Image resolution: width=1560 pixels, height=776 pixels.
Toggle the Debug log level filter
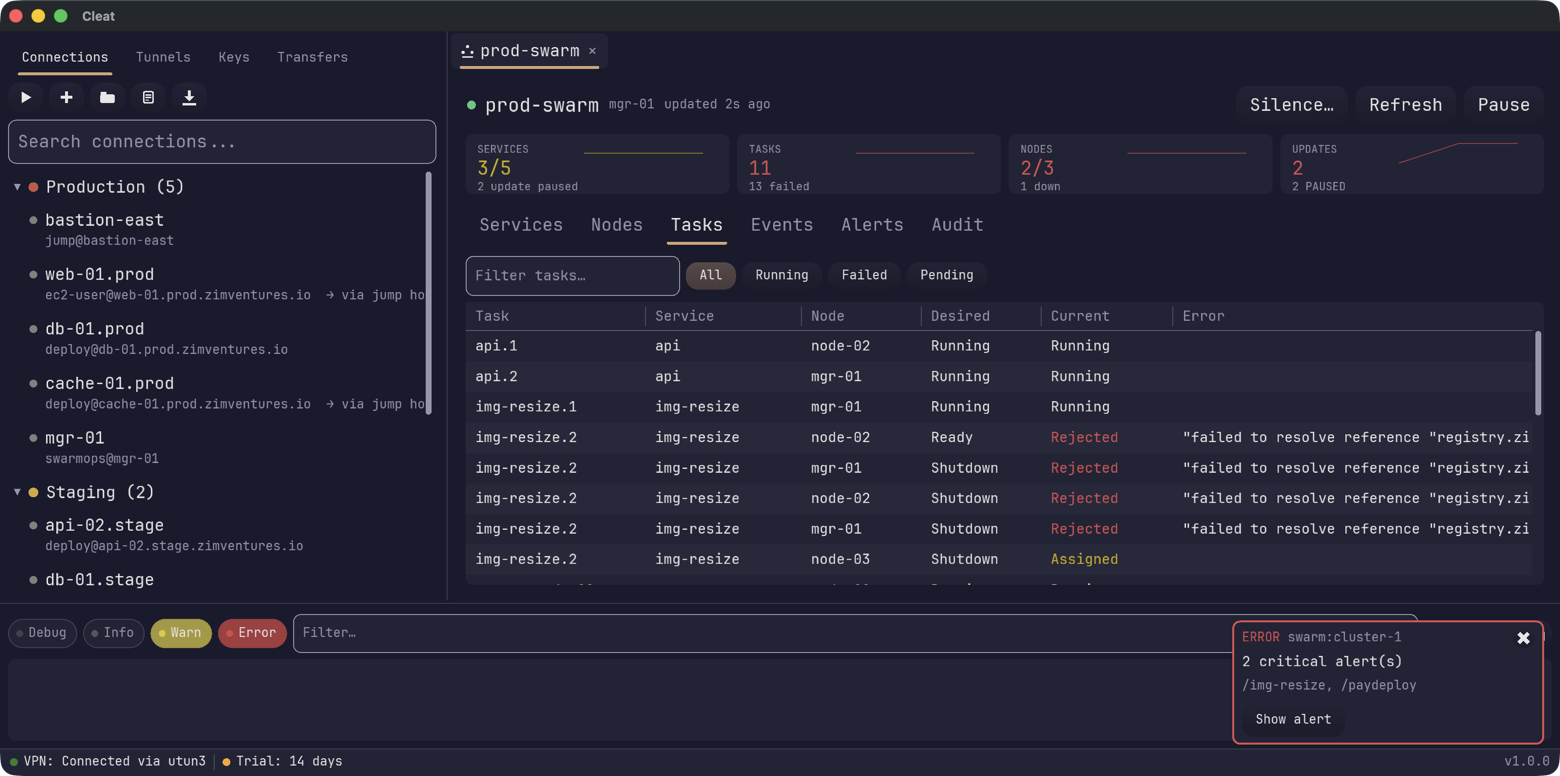pos(42,633)
